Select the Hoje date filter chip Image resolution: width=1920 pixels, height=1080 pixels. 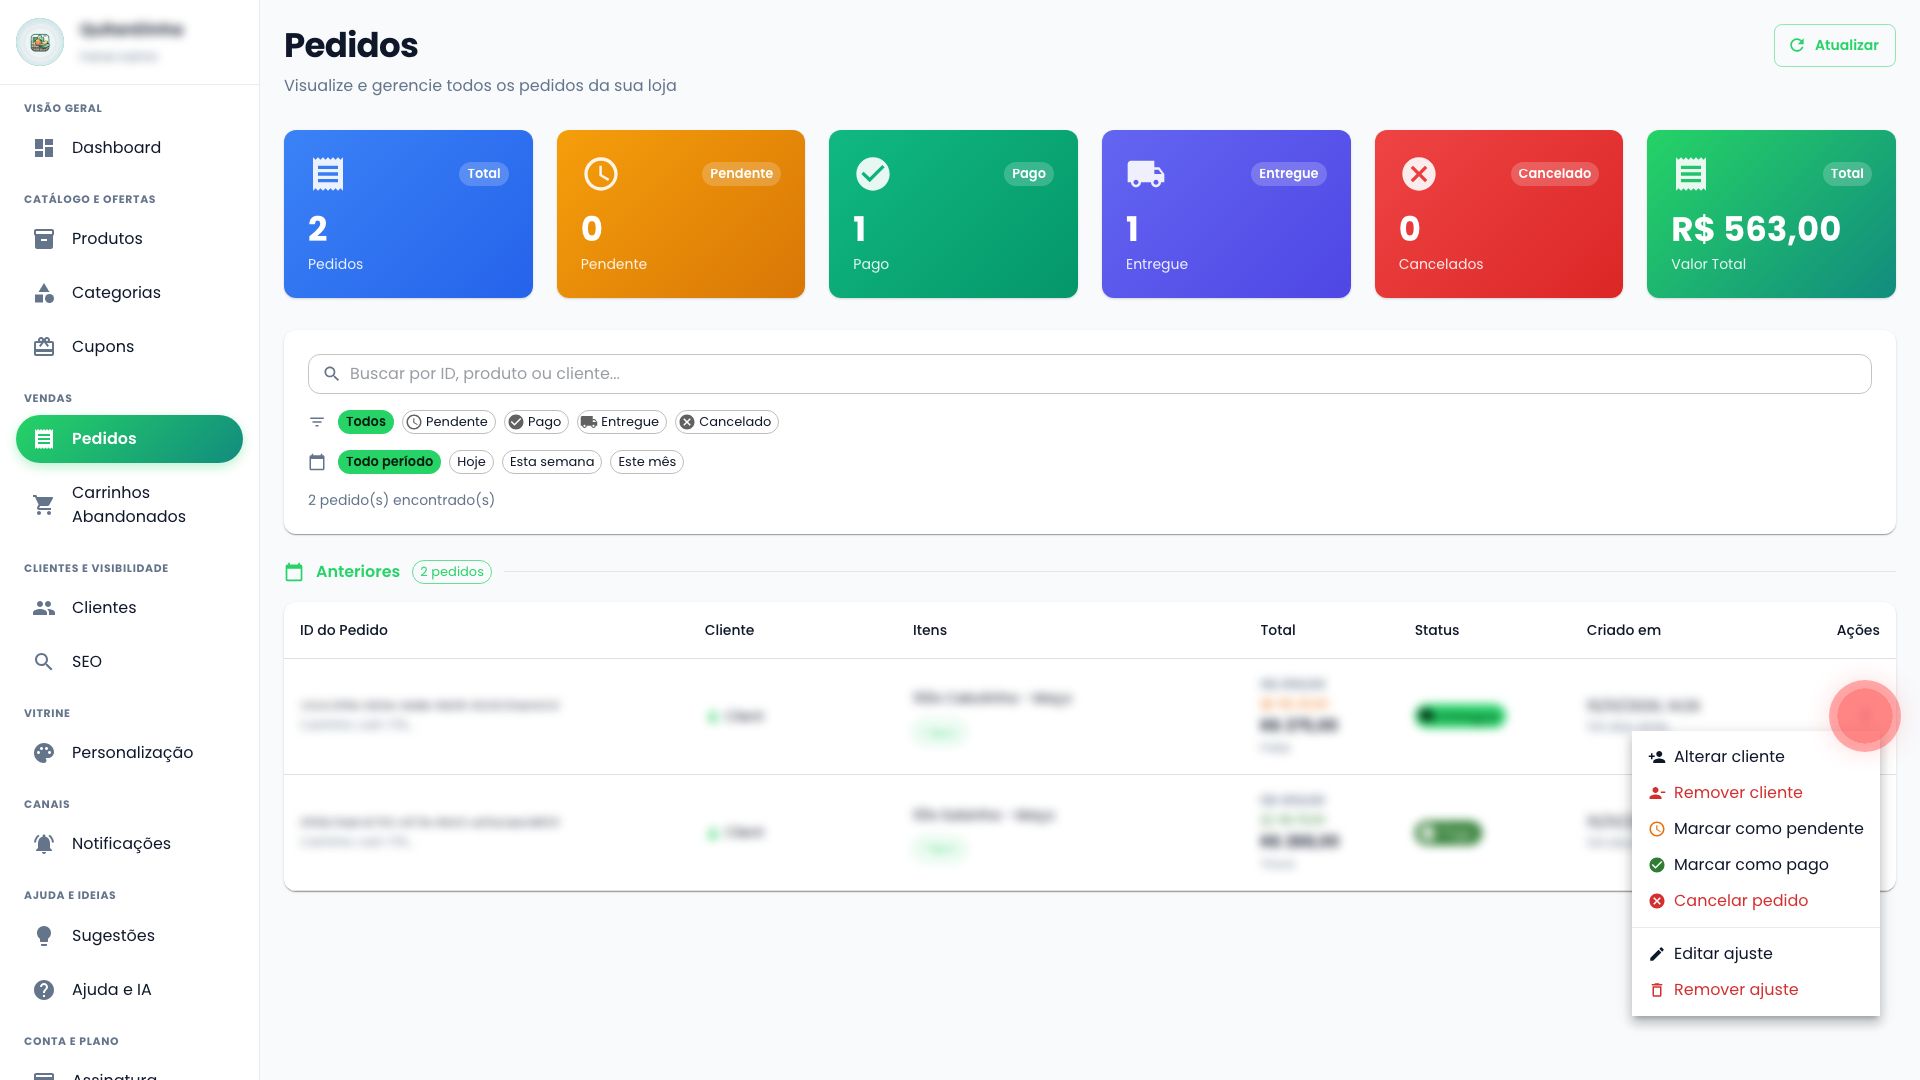(471, 462)
